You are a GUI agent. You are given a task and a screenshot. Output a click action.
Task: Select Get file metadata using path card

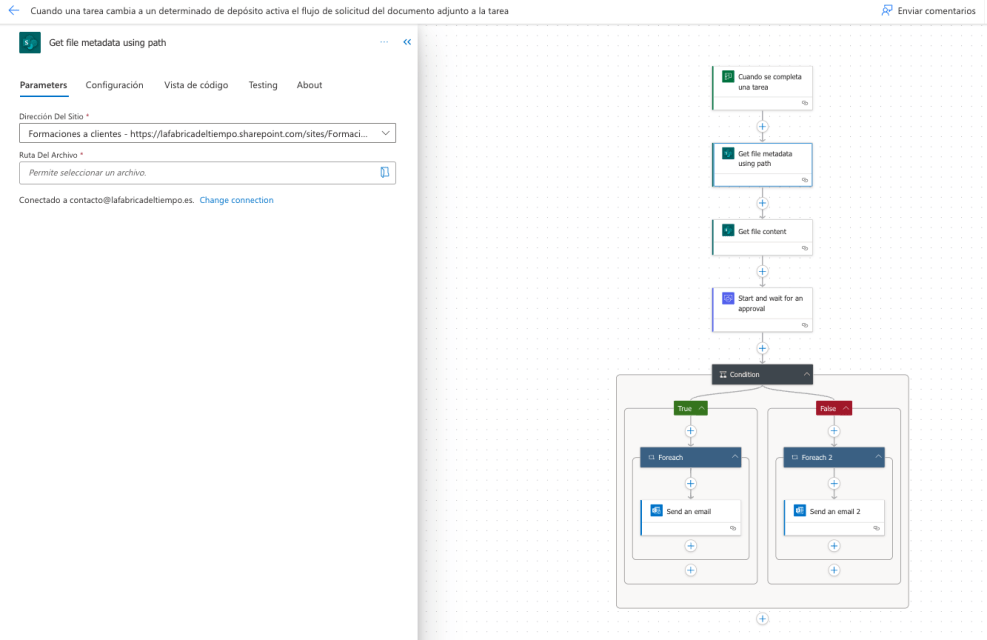click(x=762, y=165)
